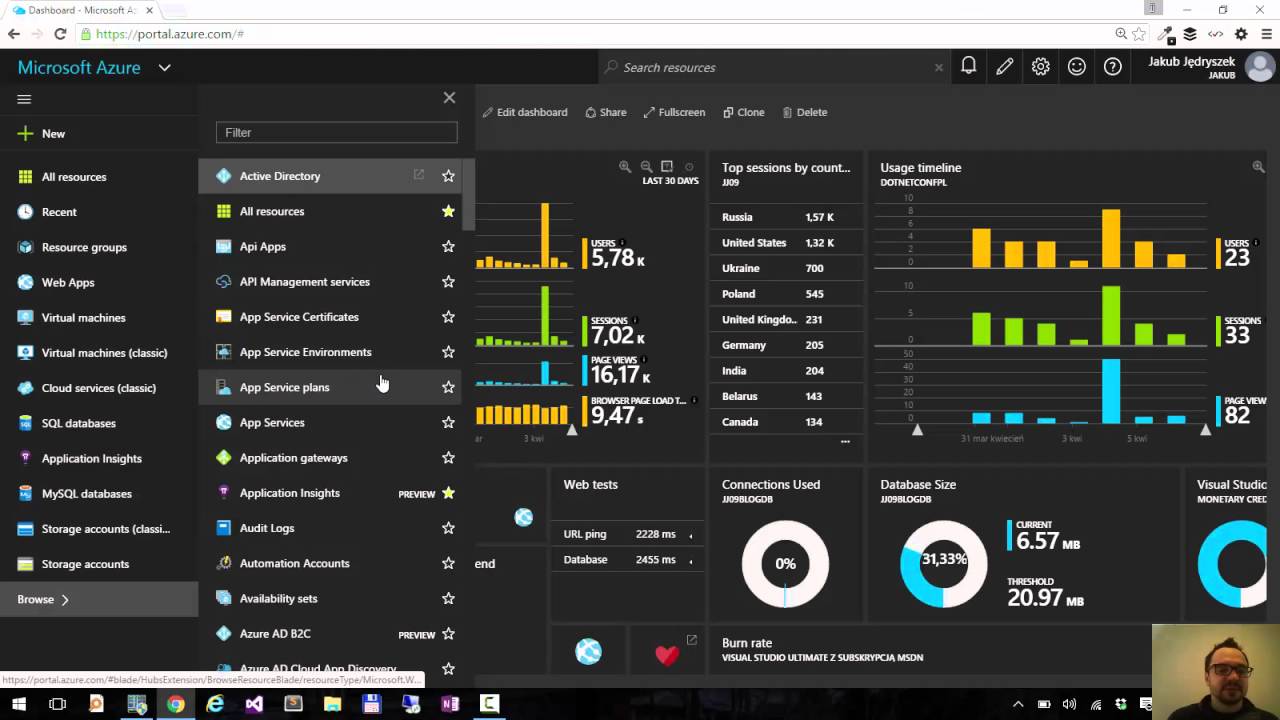The image size is (1280, 720).
Task: Click the SQL databases sidebar icon
Action: (x=26, y=423)
